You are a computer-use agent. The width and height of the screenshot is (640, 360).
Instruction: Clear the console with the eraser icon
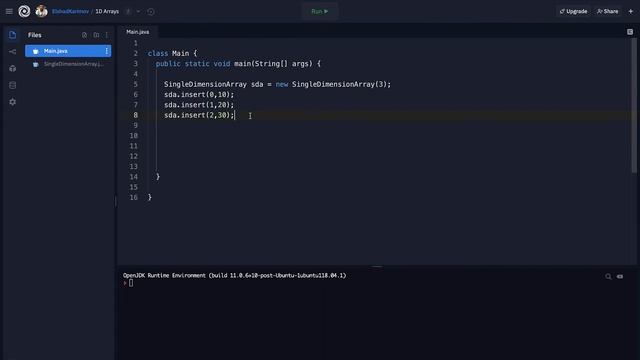pyautogui.click(x=620, y=277)
